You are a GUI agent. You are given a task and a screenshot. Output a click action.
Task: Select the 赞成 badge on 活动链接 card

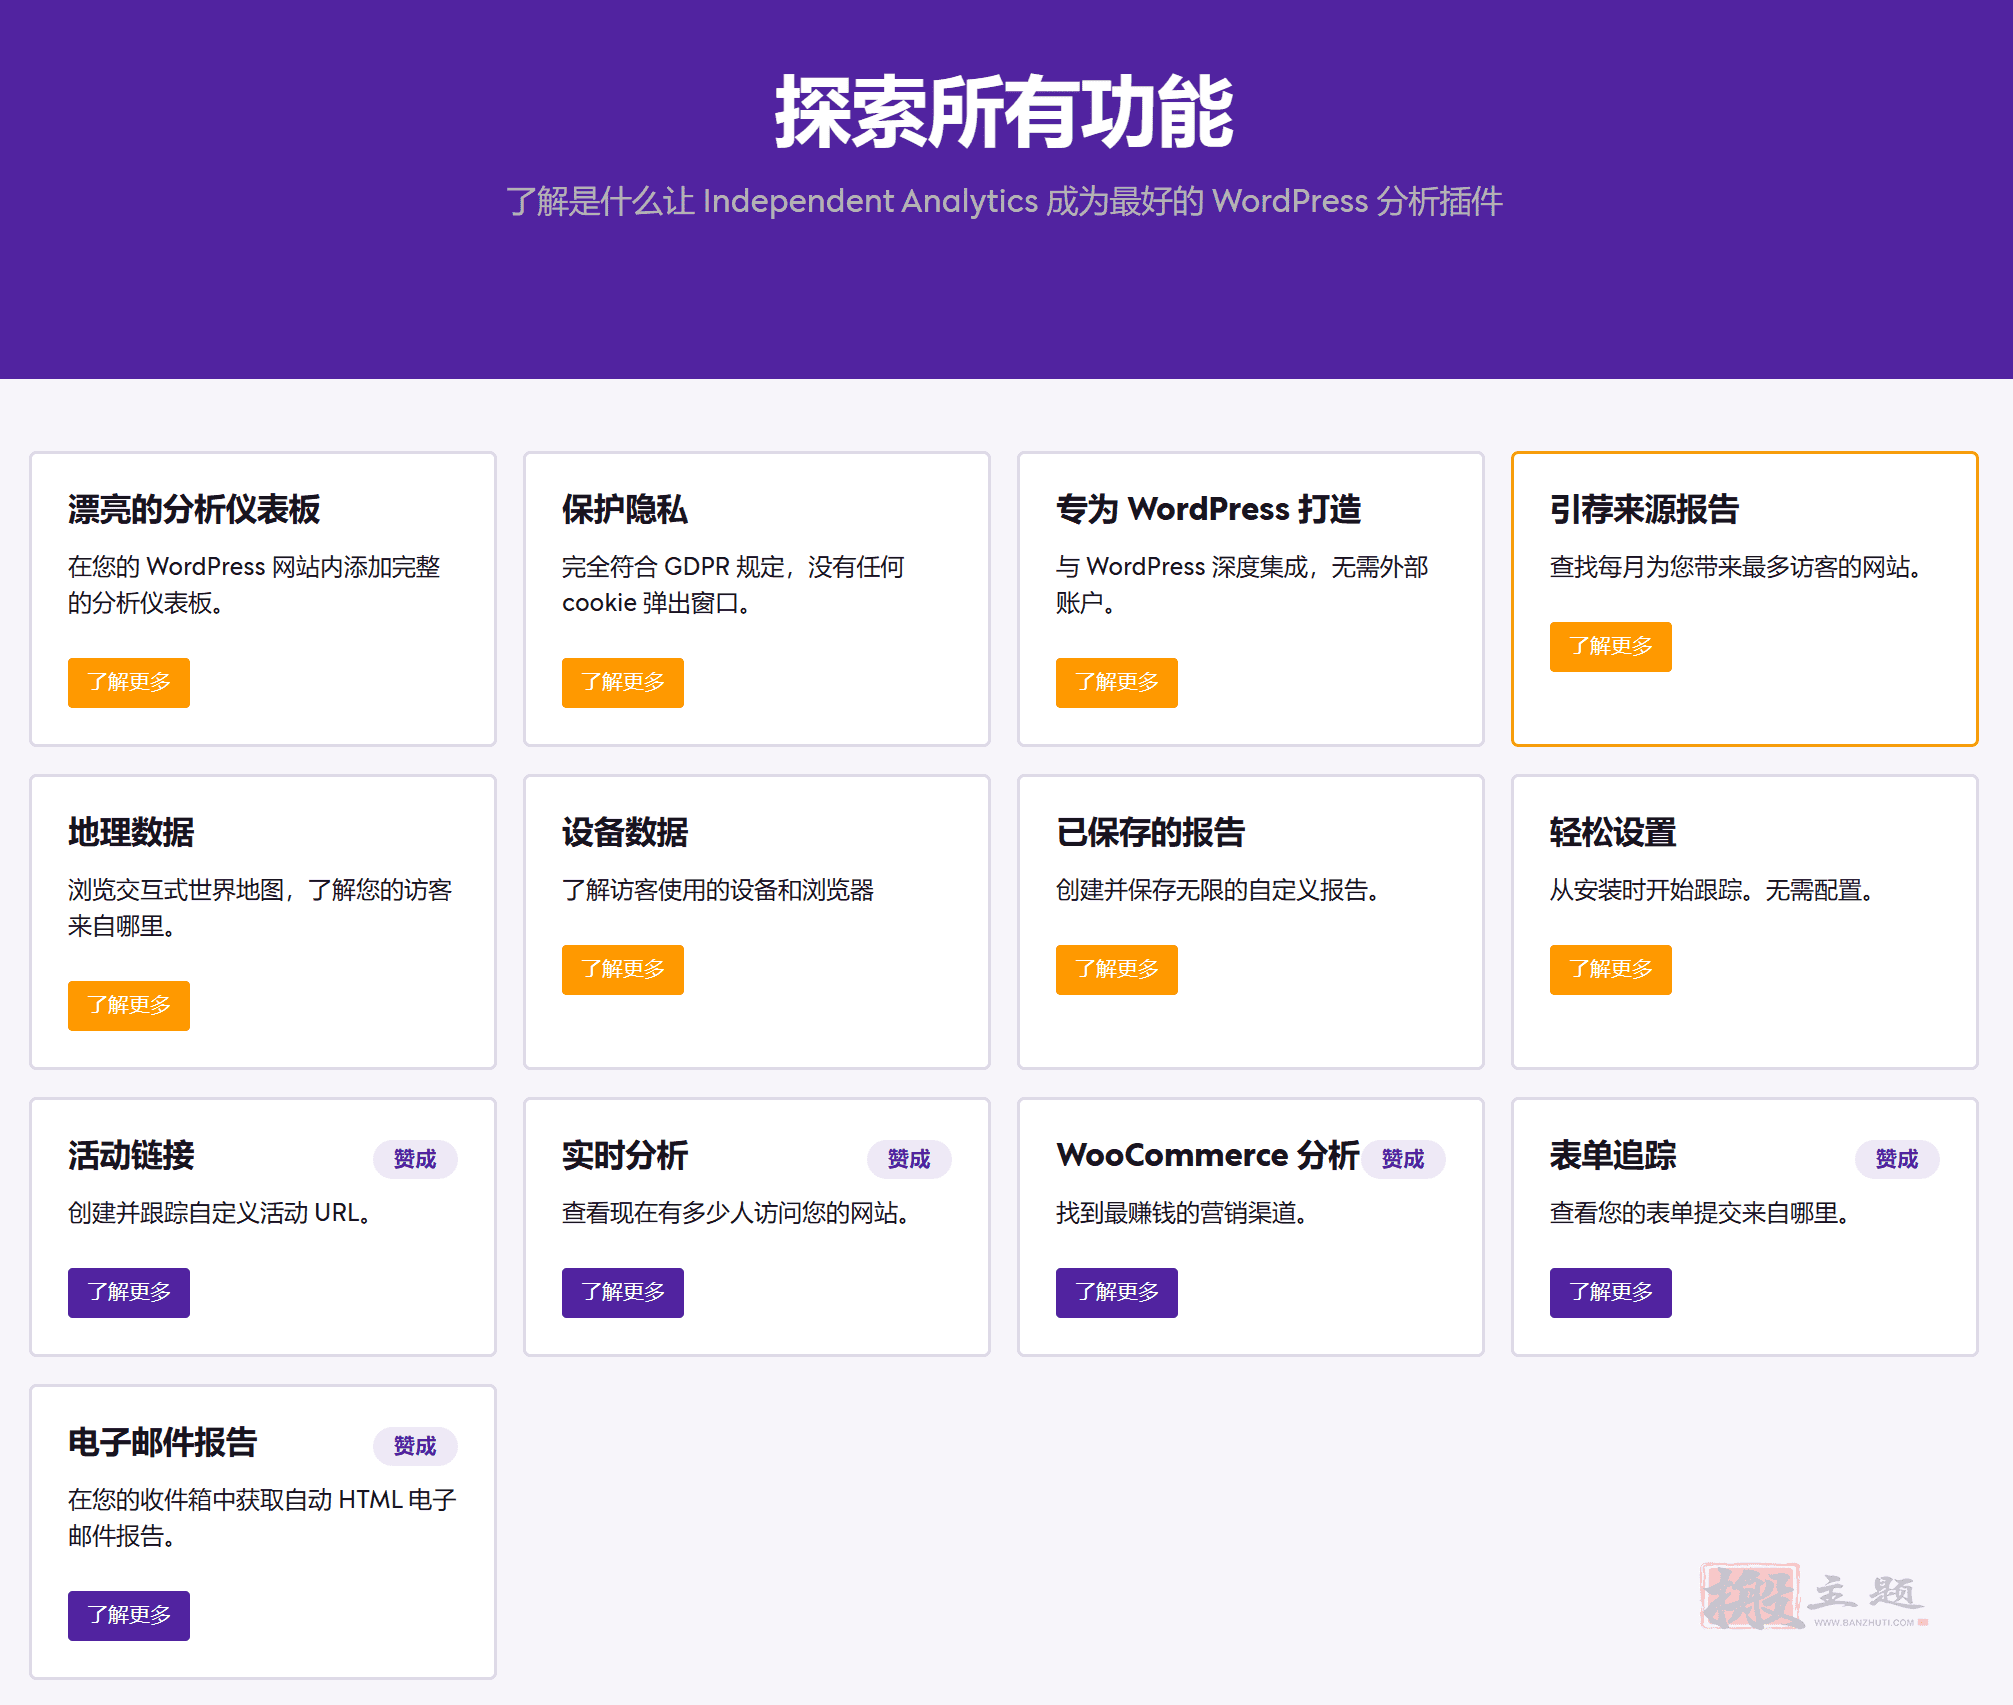[x=415, y=1159]
